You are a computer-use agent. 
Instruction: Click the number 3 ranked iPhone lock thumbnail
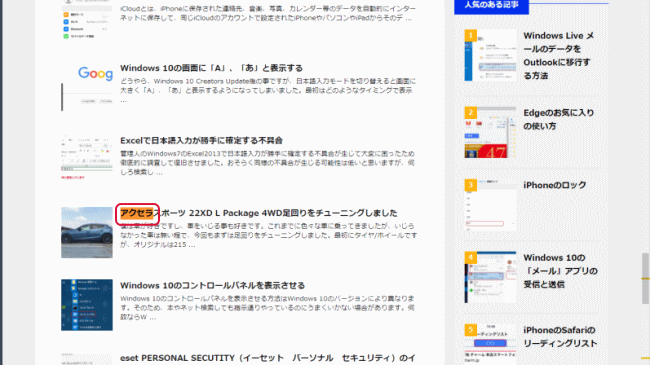click(491, 205)
